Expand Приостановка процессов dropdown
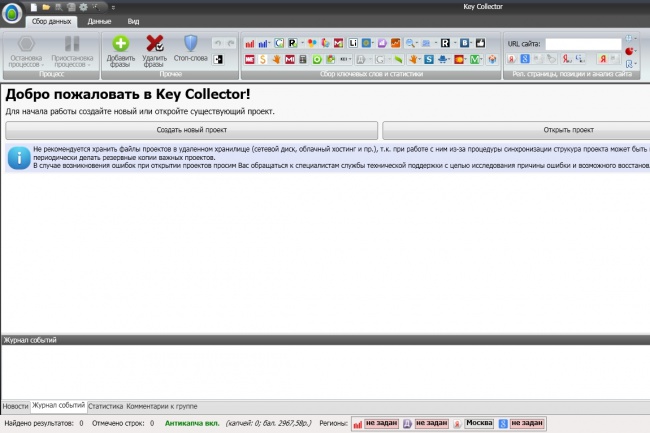Image resolution: width=650 pixels, height=433 pixels. pyautogui.click(x=72, y=52)
